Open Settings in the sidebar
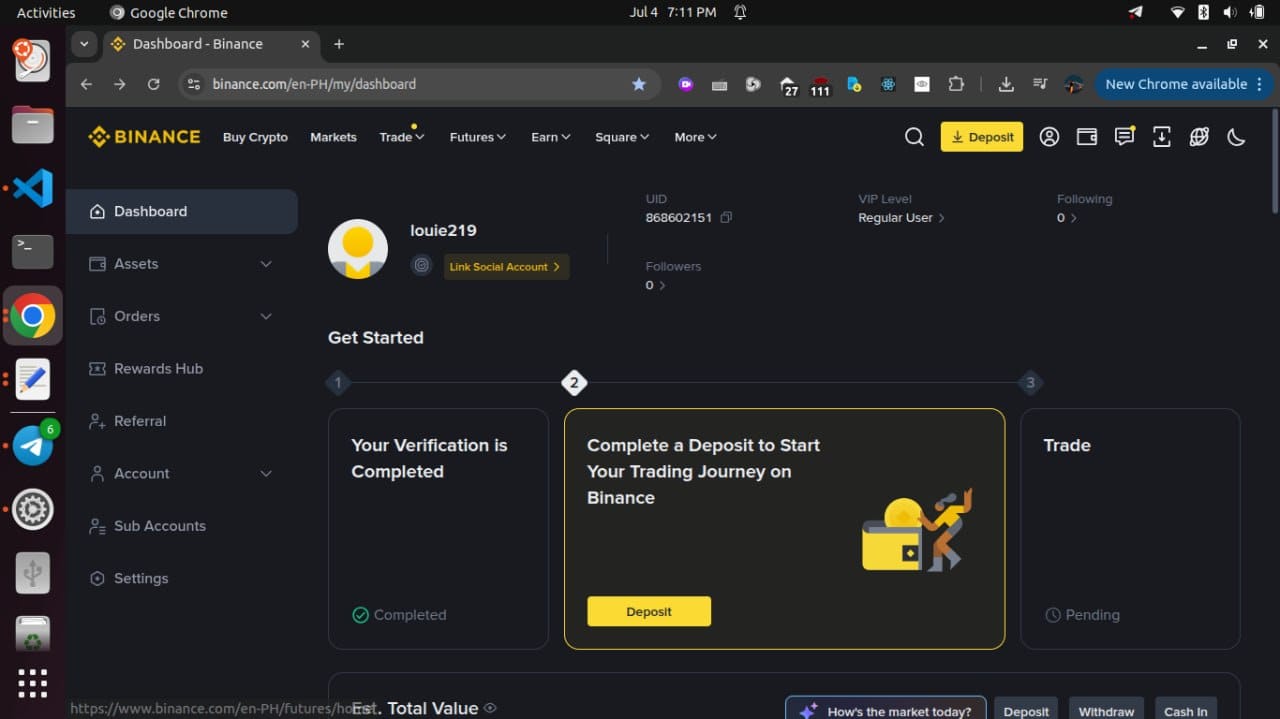This screenshot has width=1280, height=719. pos(181,578)
